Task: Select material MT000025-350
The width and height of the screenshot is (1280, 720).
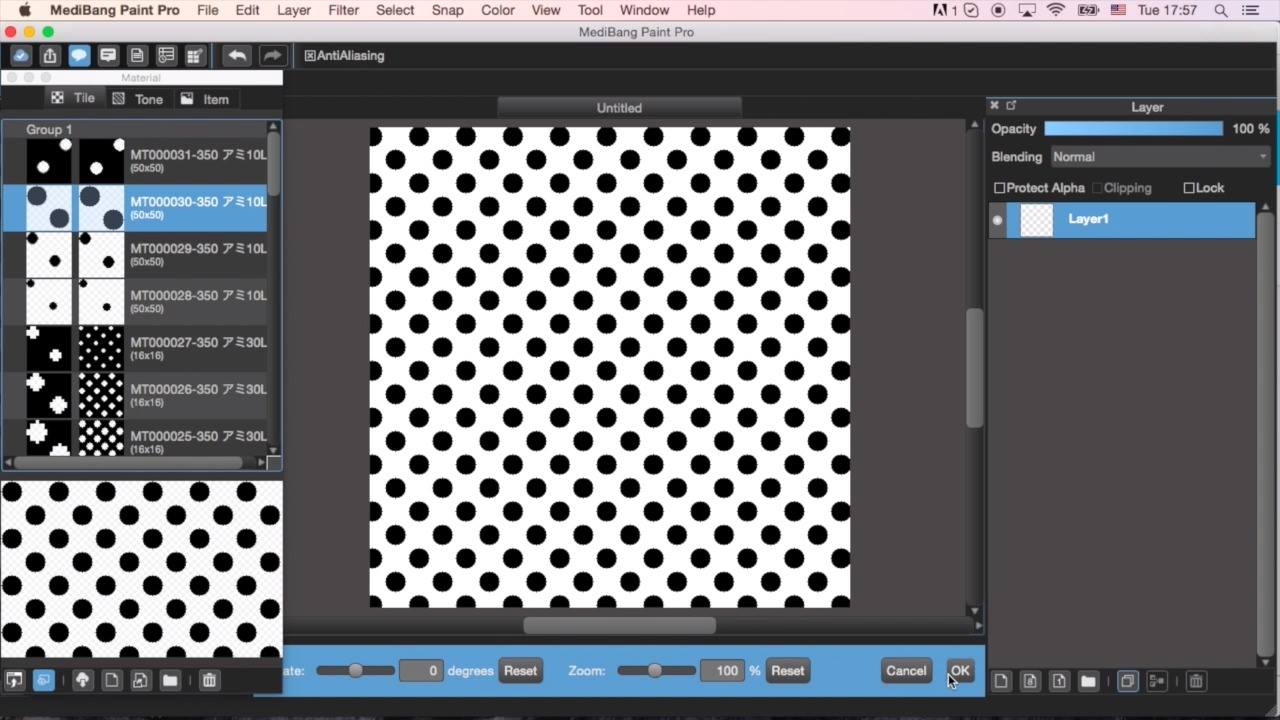Action: 135,438
